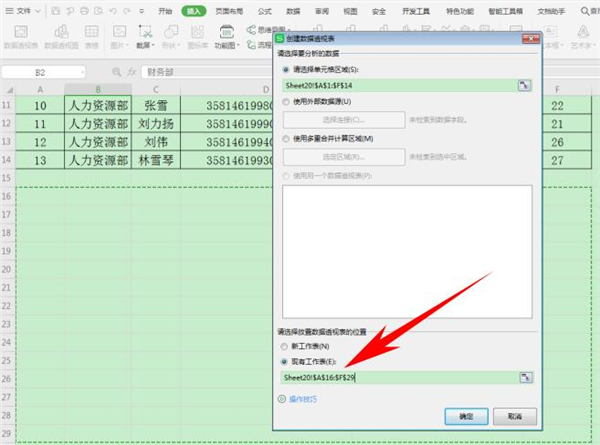
Task: Click range picker icon beside Sheet20!$A$16:$F$29
Action: click(x=523, y=377)
